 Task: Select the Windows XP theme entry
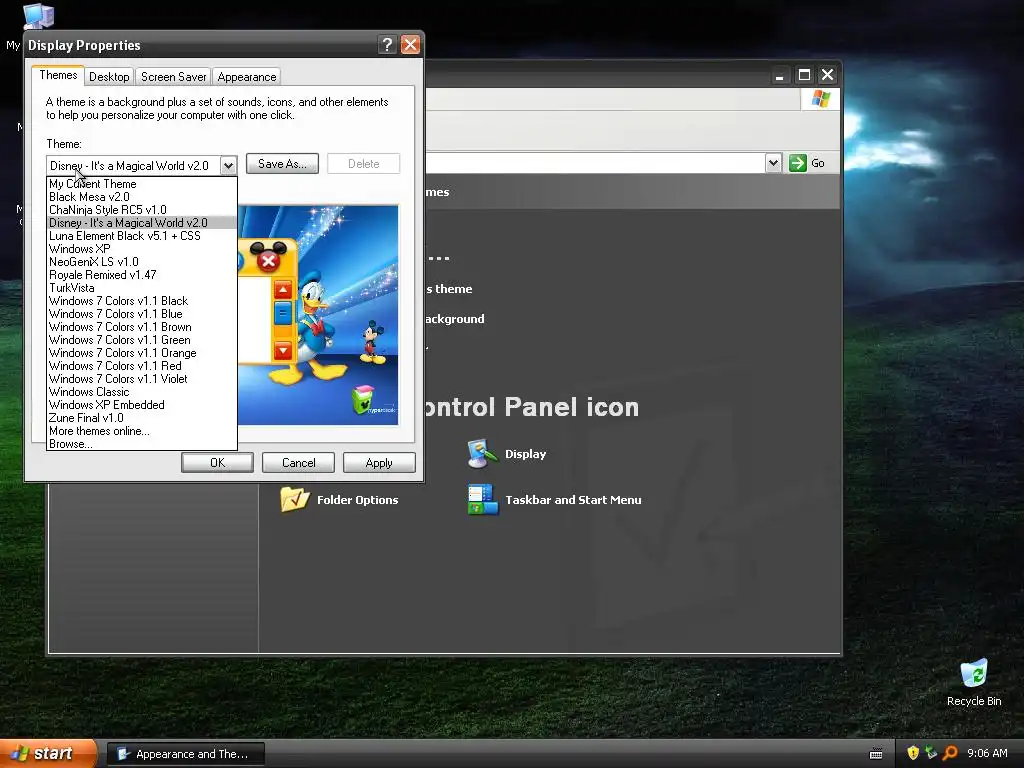tap(142, 249)
